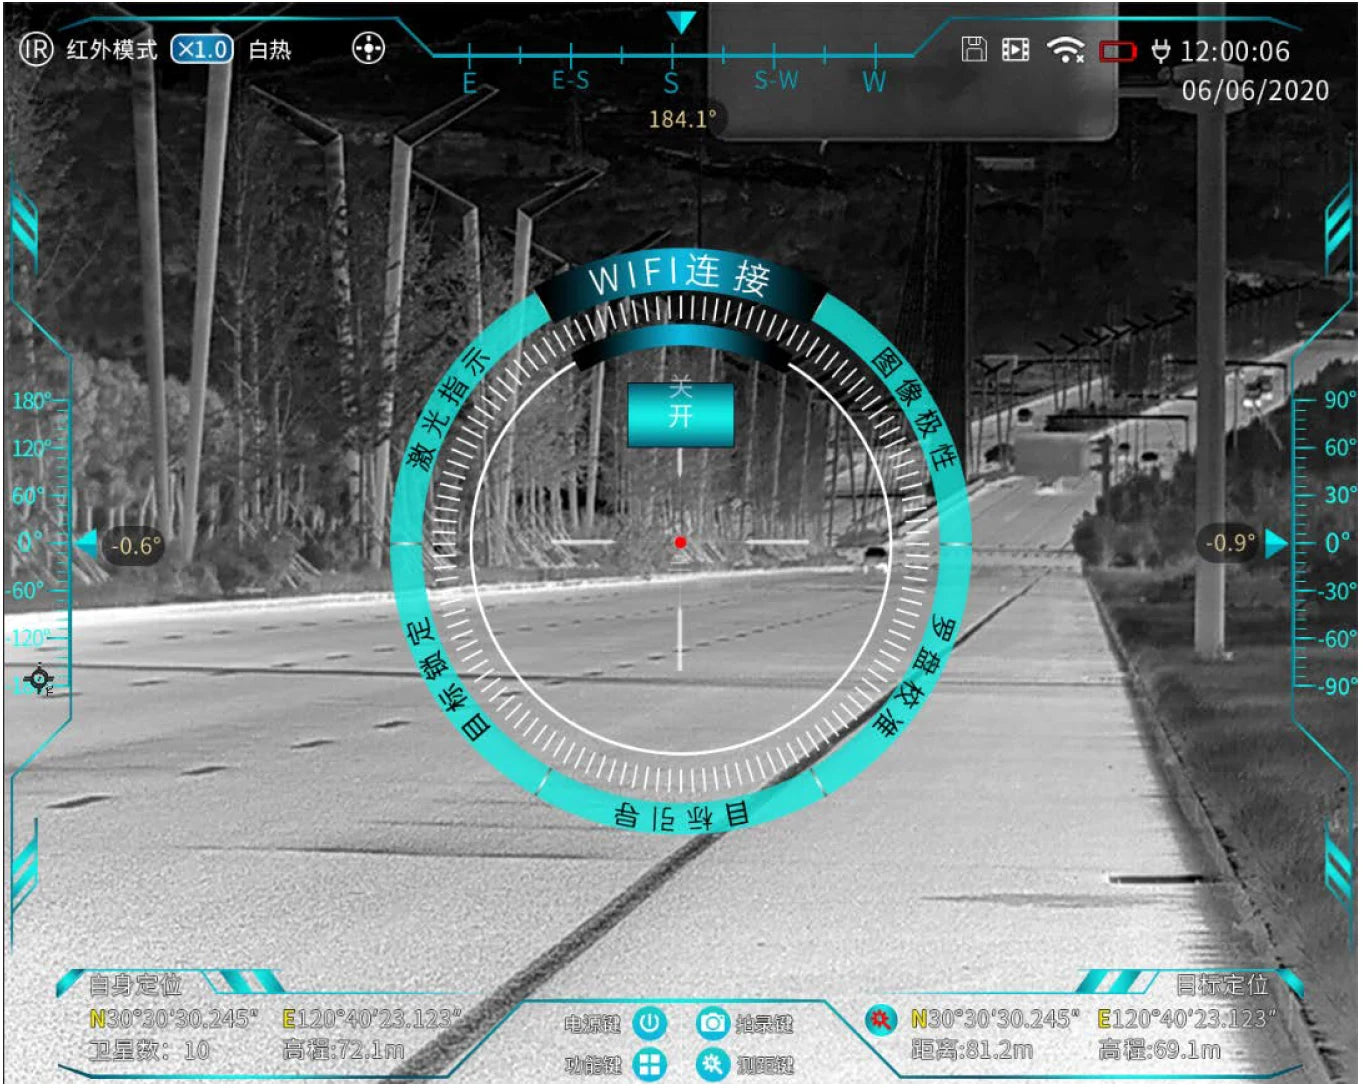Select 激光指示 laser pointer menu segment
The height and width of the screenshot is (1088, 1363).
pyautogui.click(x=449, y=409)
